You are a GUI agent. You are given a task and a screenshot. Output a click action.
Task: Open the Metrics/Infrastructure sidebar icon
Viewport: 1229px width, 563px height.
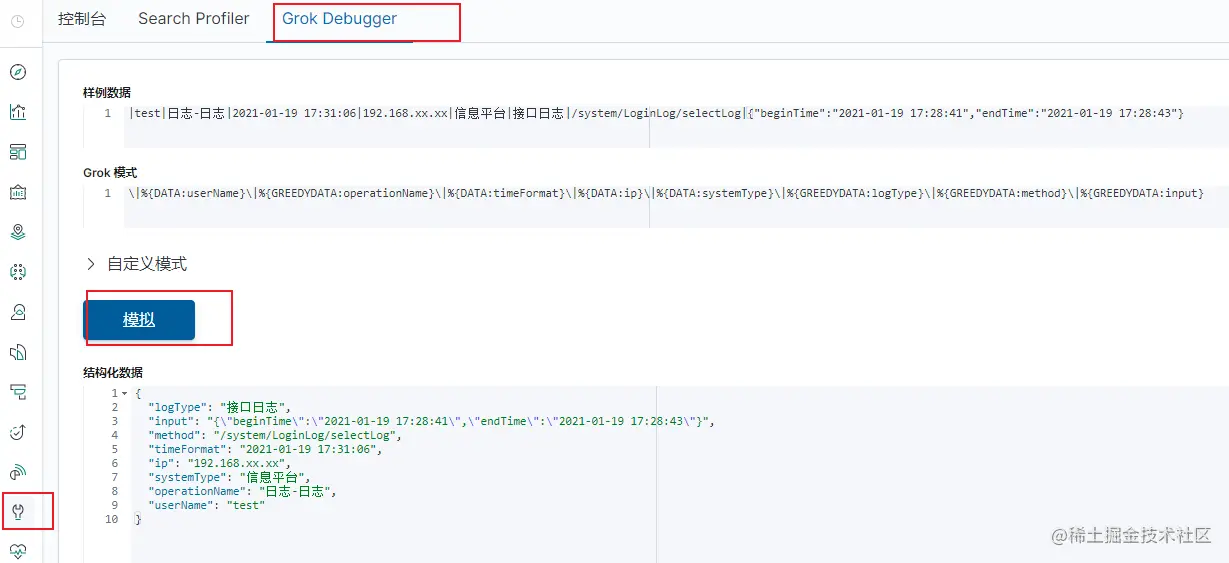click(17, 312)
